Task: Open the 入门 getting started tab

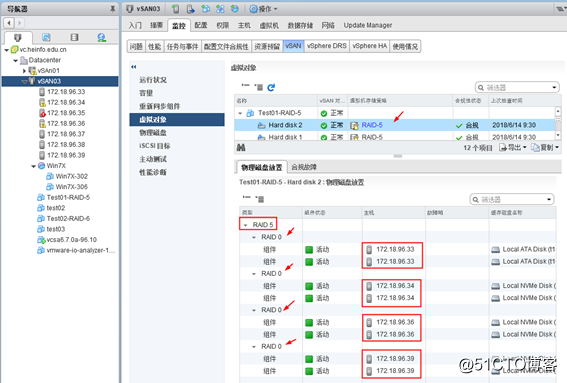Action: (x=135, y=25)
